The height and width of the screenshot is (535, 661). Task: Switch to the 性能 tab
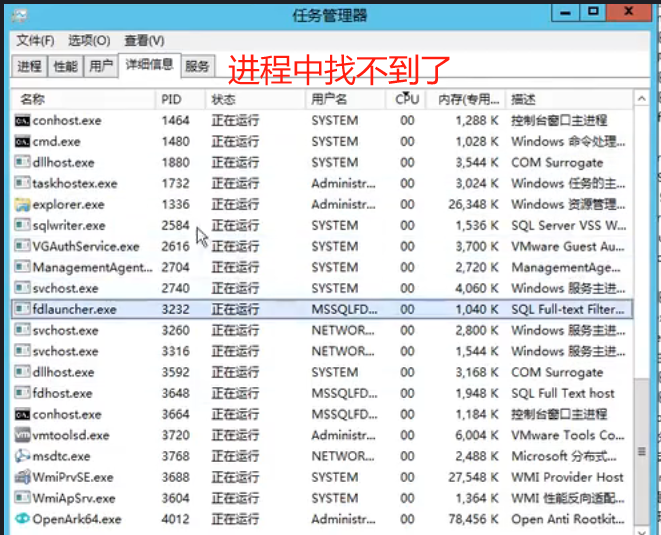(65, 66)
